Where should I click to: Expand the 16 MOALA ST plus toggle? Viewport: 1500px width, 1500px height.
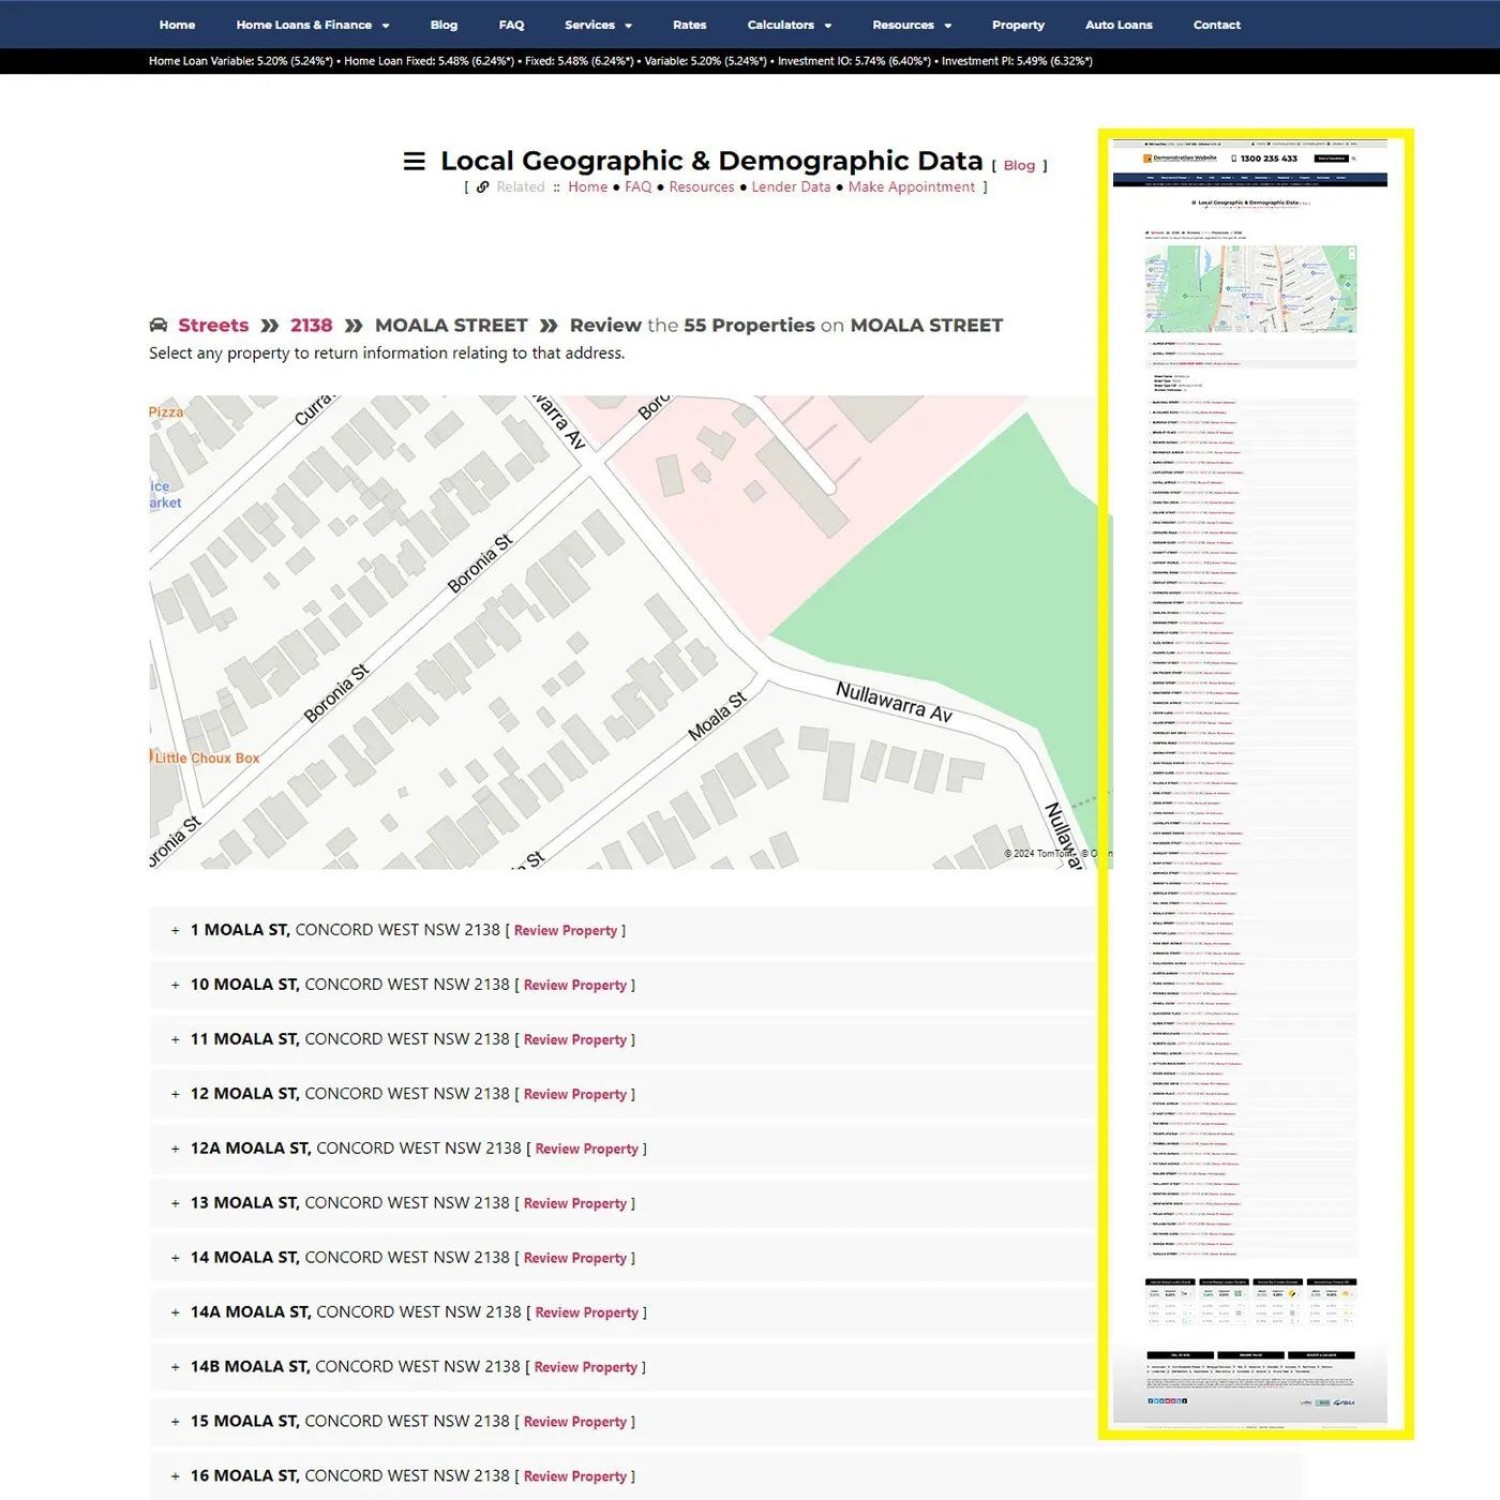click(175, 1476)
